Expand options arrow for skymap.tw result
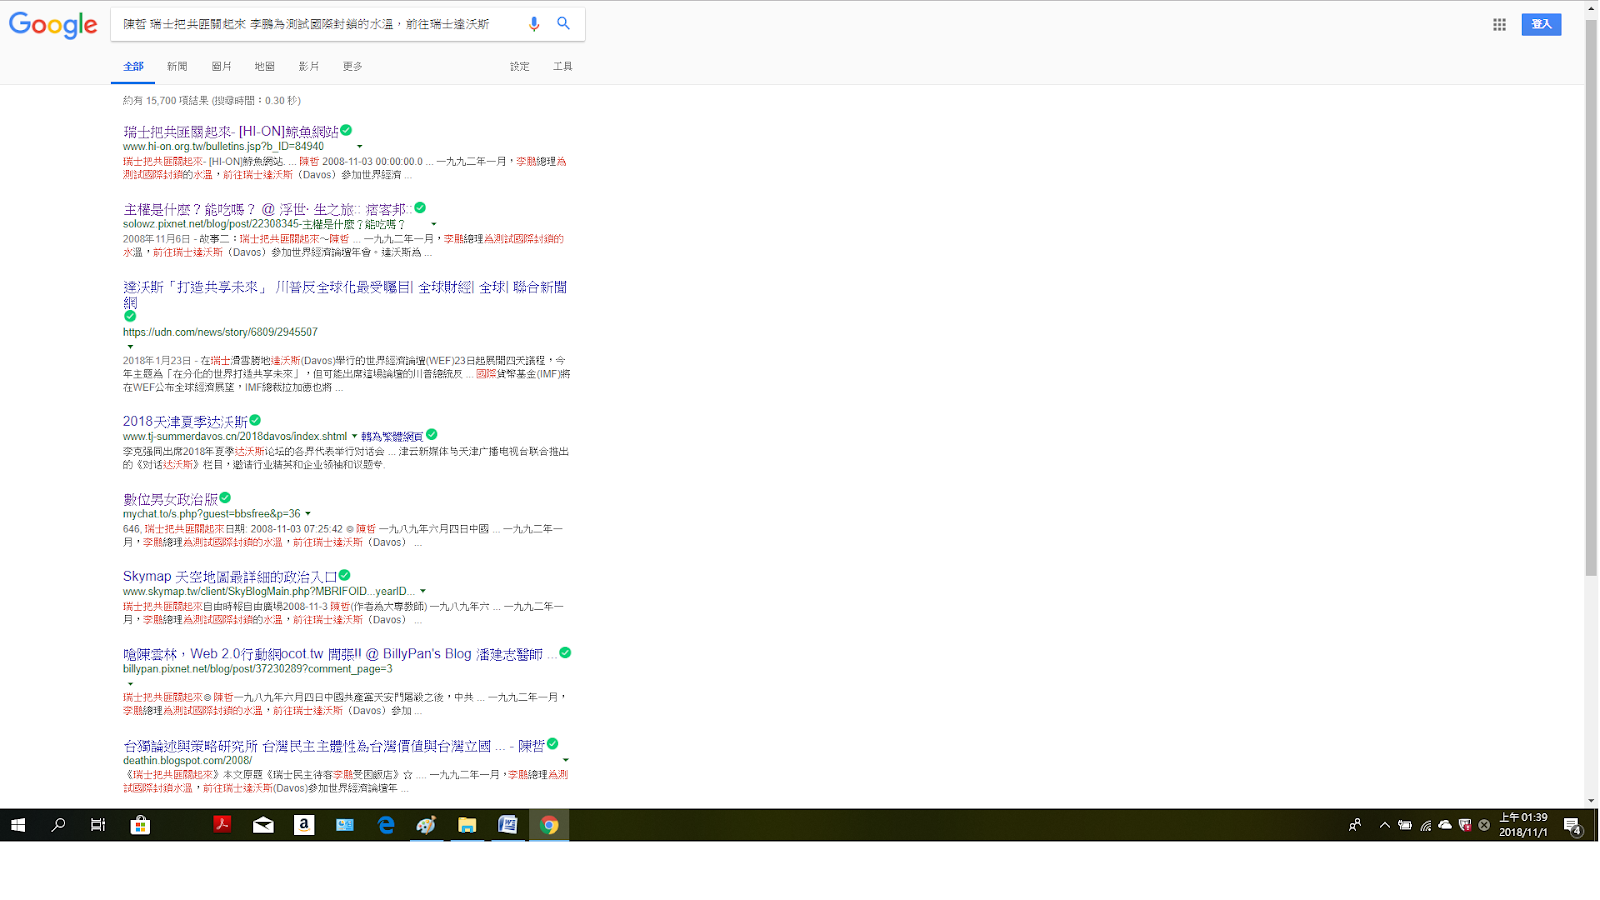Image resolution: width=1600 pixels, height=900 pixels. [423, 591]
